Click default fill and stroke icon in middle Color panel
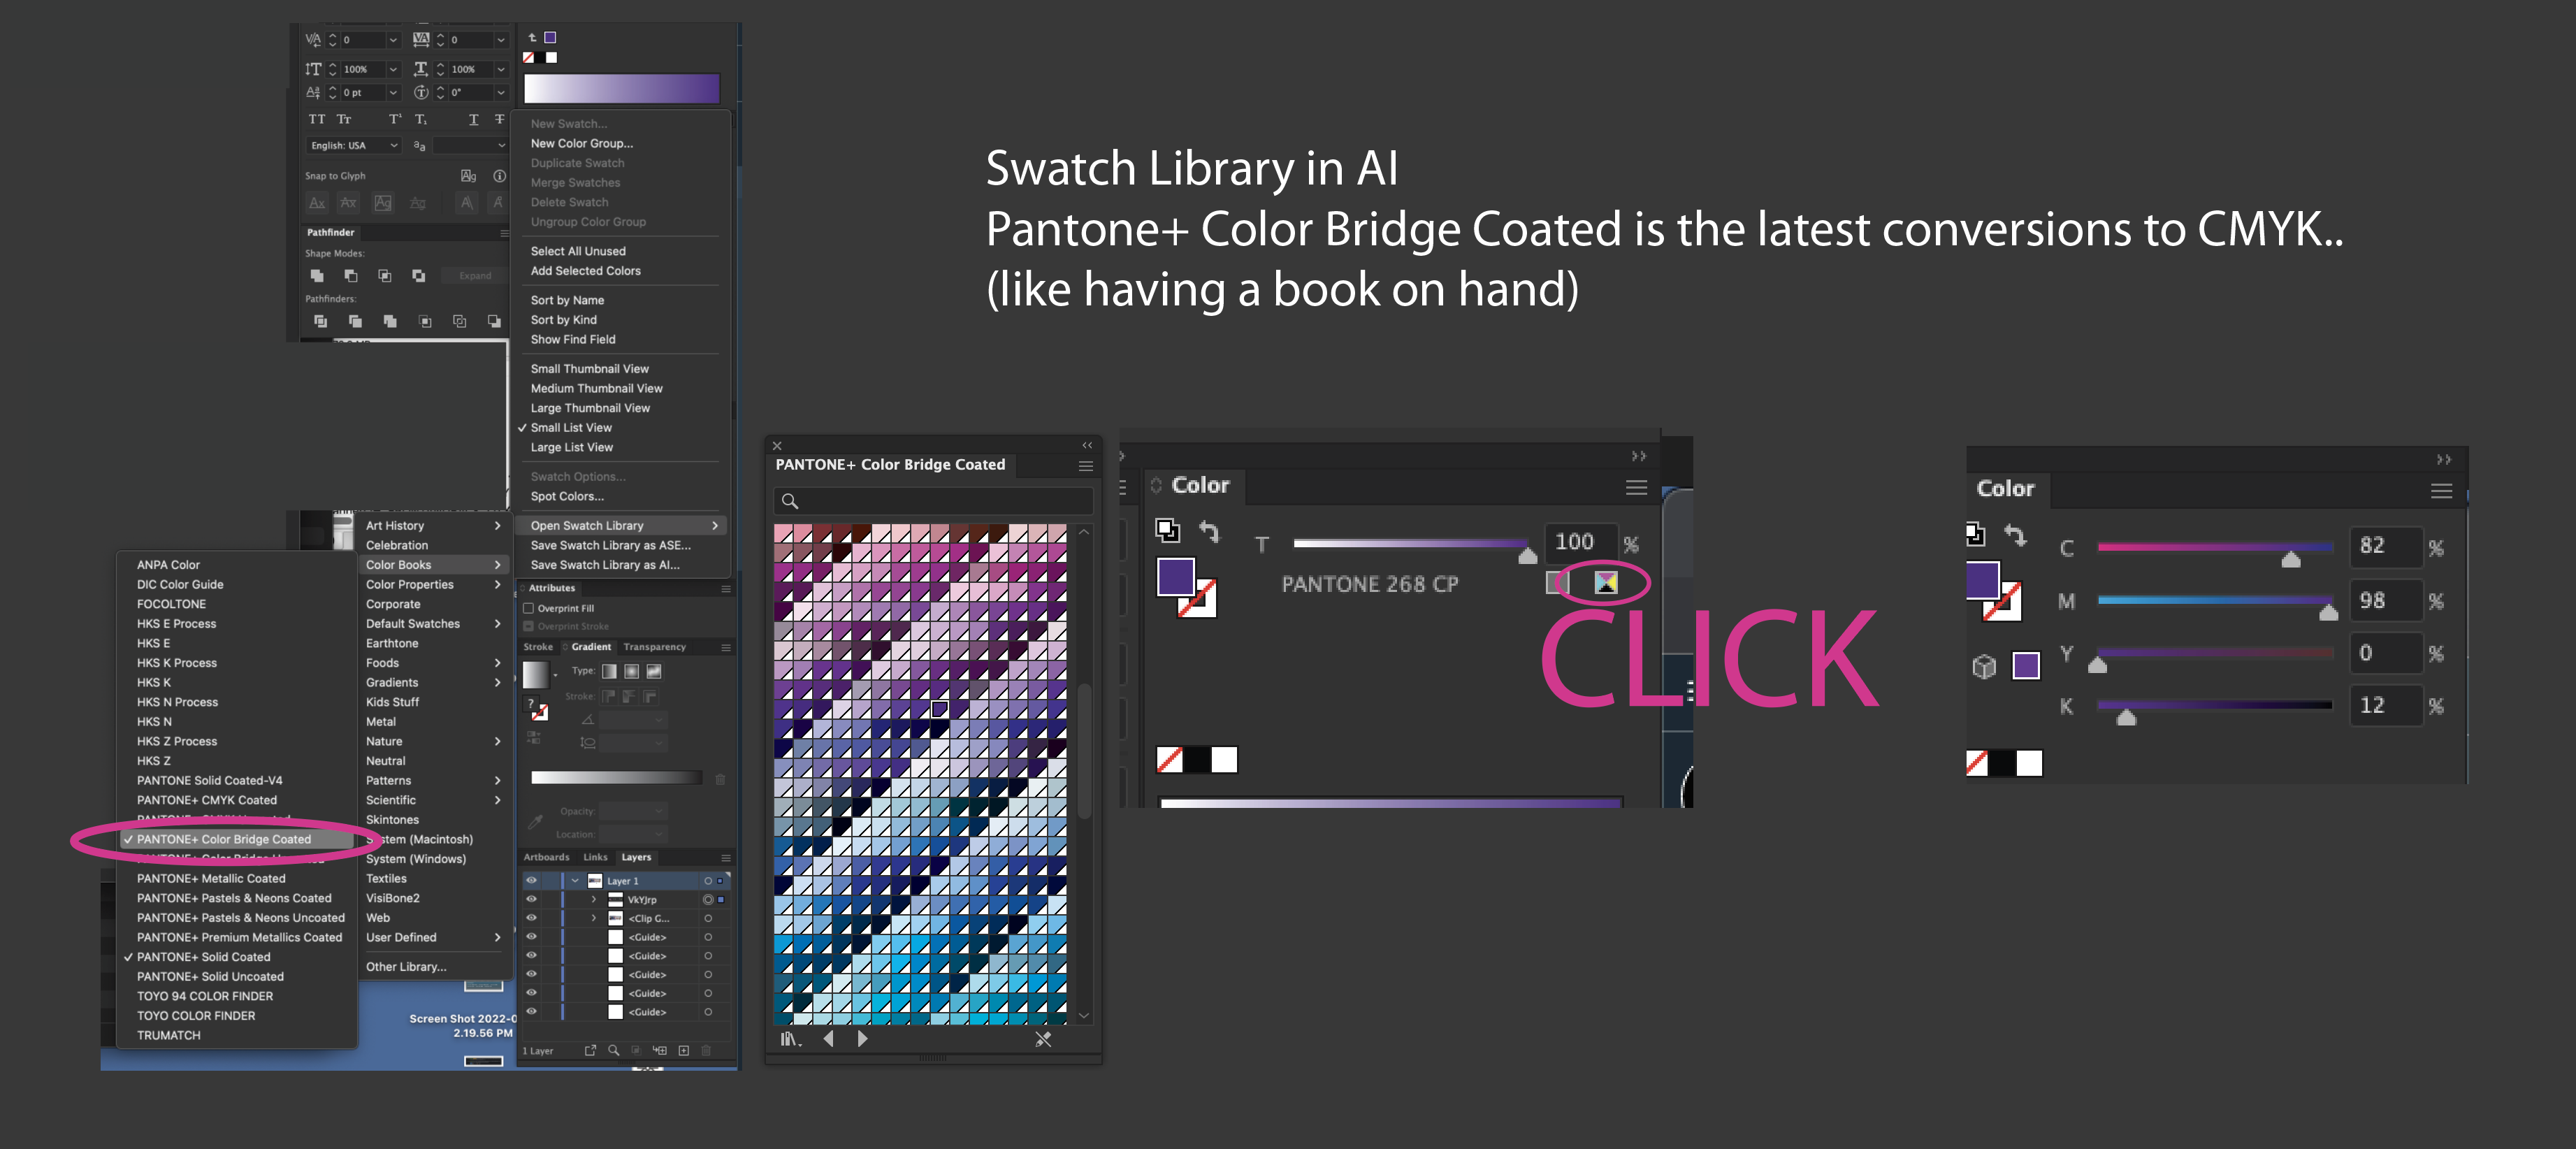 coord(1167,530)
